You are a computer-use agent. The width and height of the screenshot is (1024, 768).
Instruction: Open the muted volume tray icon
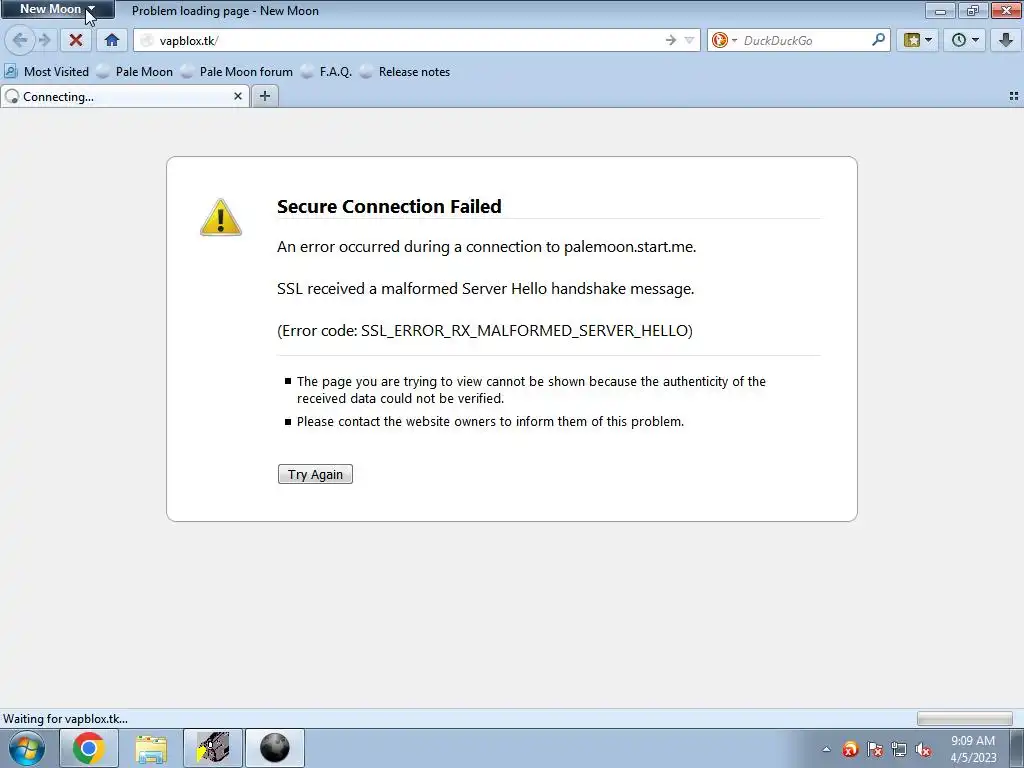[x=923, y=749]
